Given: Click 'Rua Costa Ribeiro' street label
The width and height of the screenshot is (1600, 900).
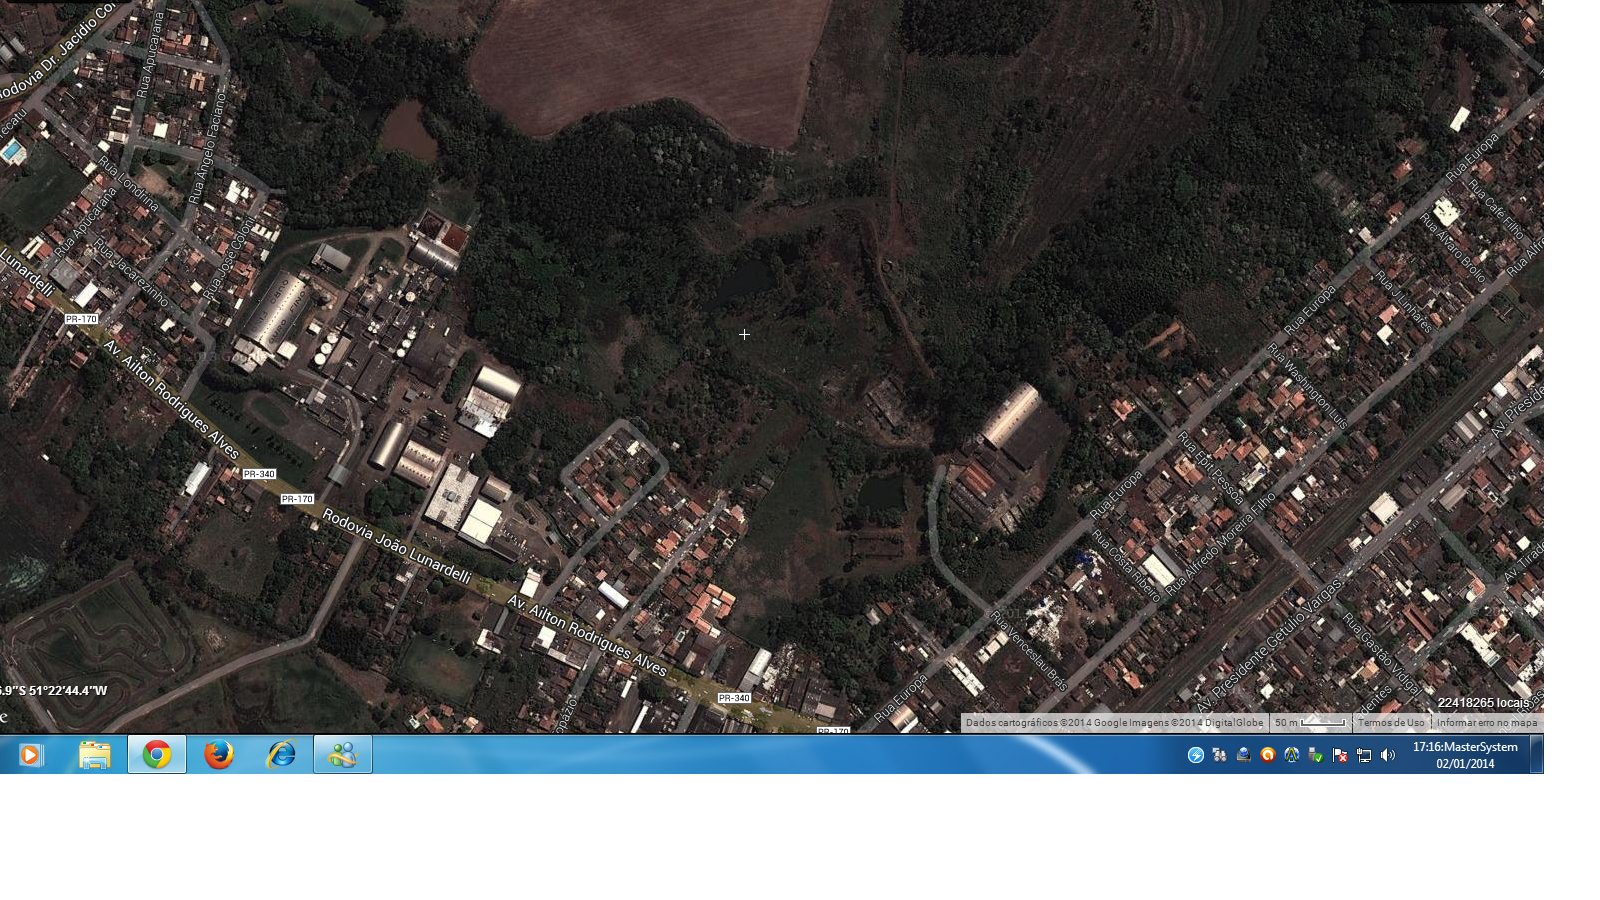Looking at the screenshot, I should click(1127, 565).
